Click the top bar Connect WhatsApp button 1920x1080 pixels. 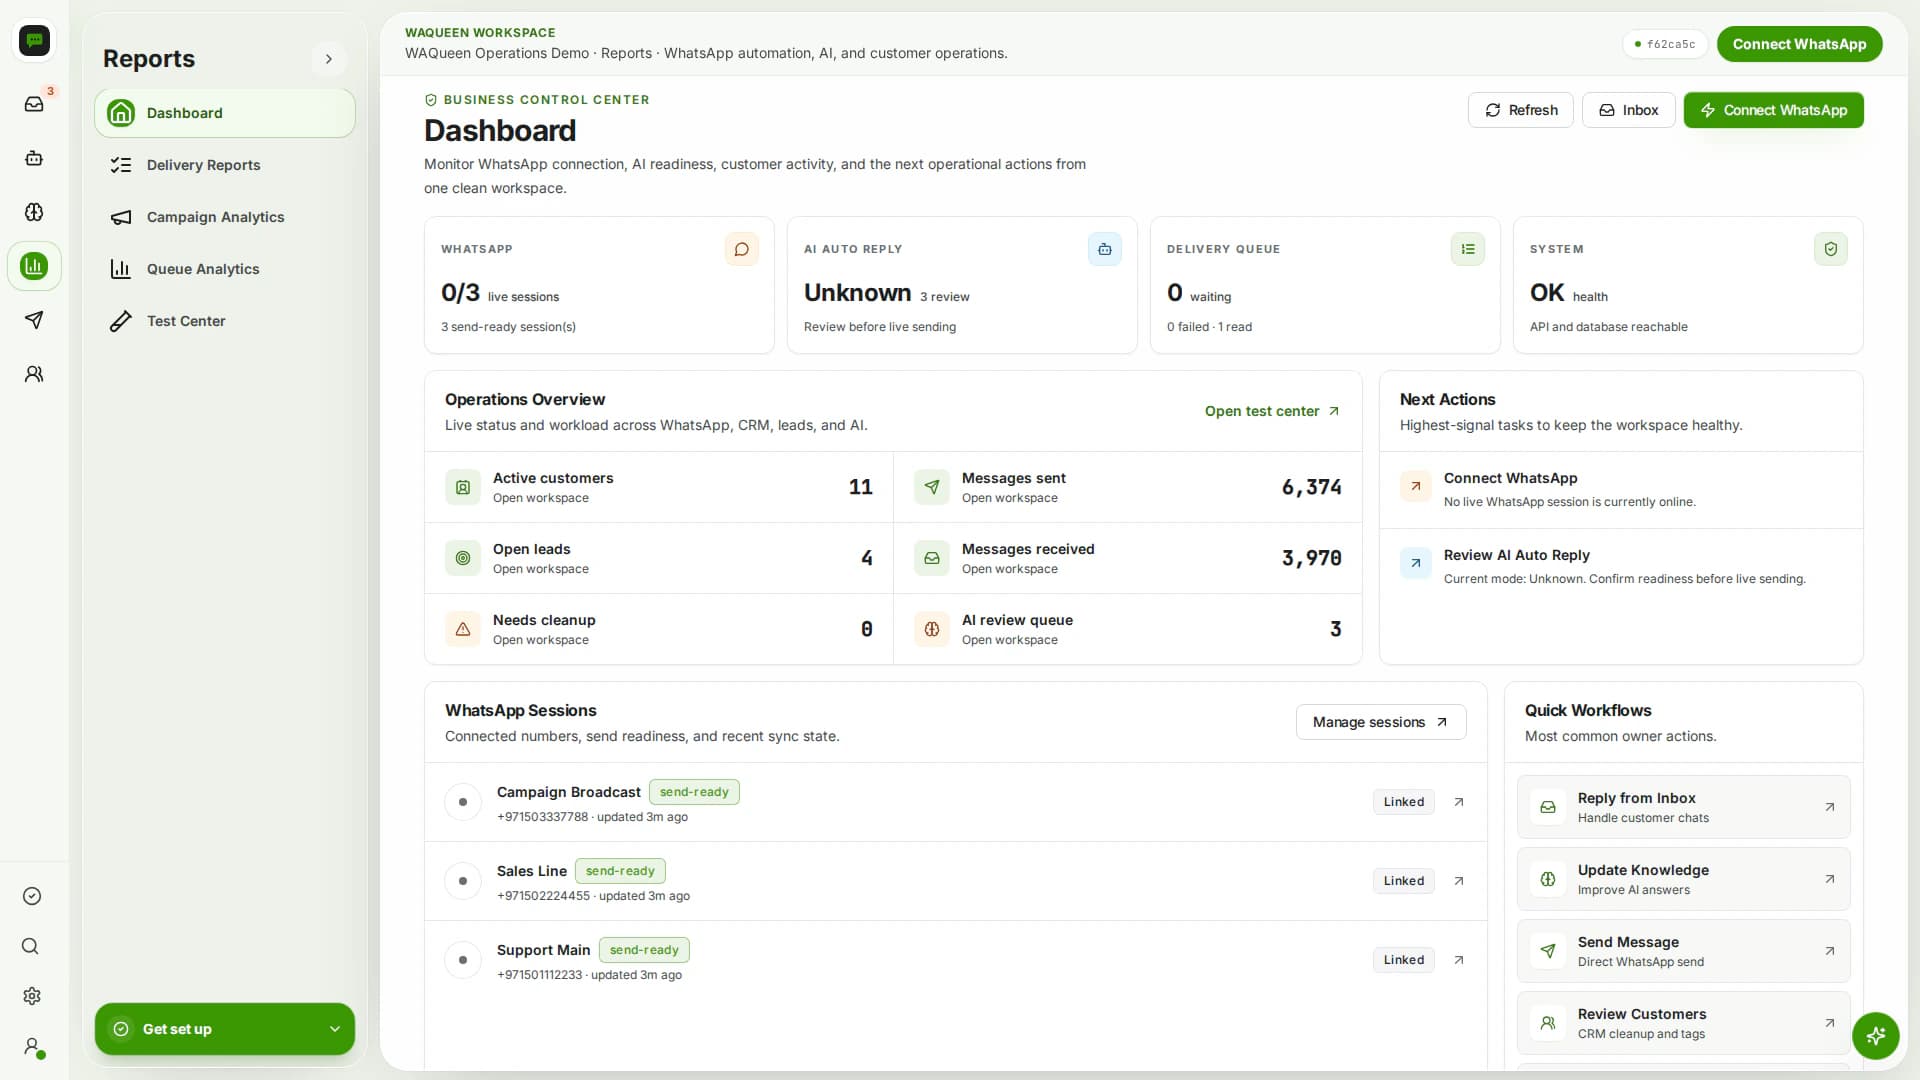(1800, 44)
